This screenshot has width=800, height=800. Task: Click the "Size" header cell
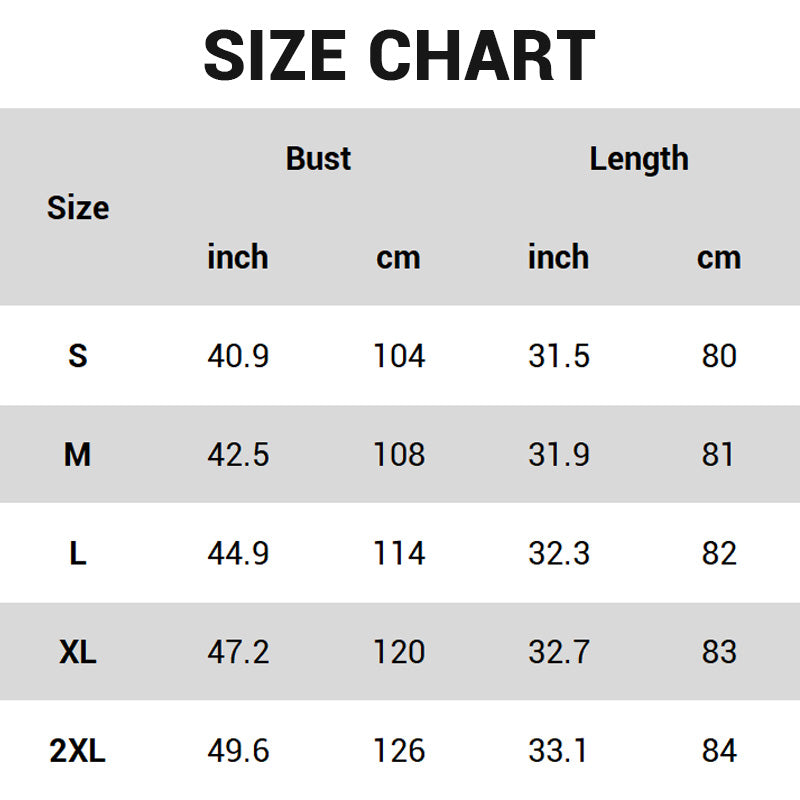[x=78, y=208]
